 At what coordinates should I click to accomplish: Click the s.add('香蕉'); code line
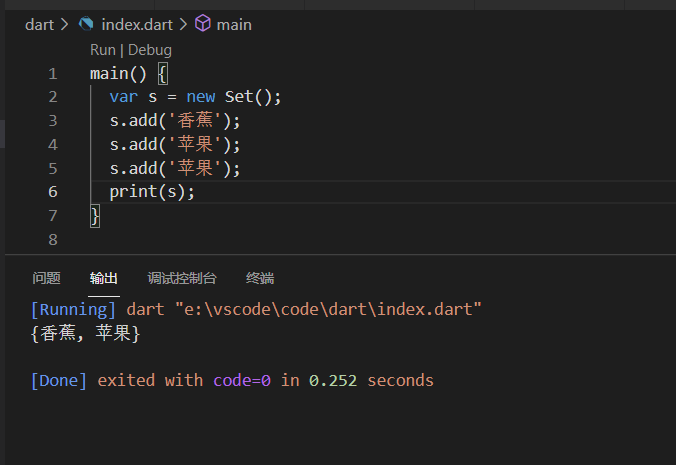[x=175, y=121]
